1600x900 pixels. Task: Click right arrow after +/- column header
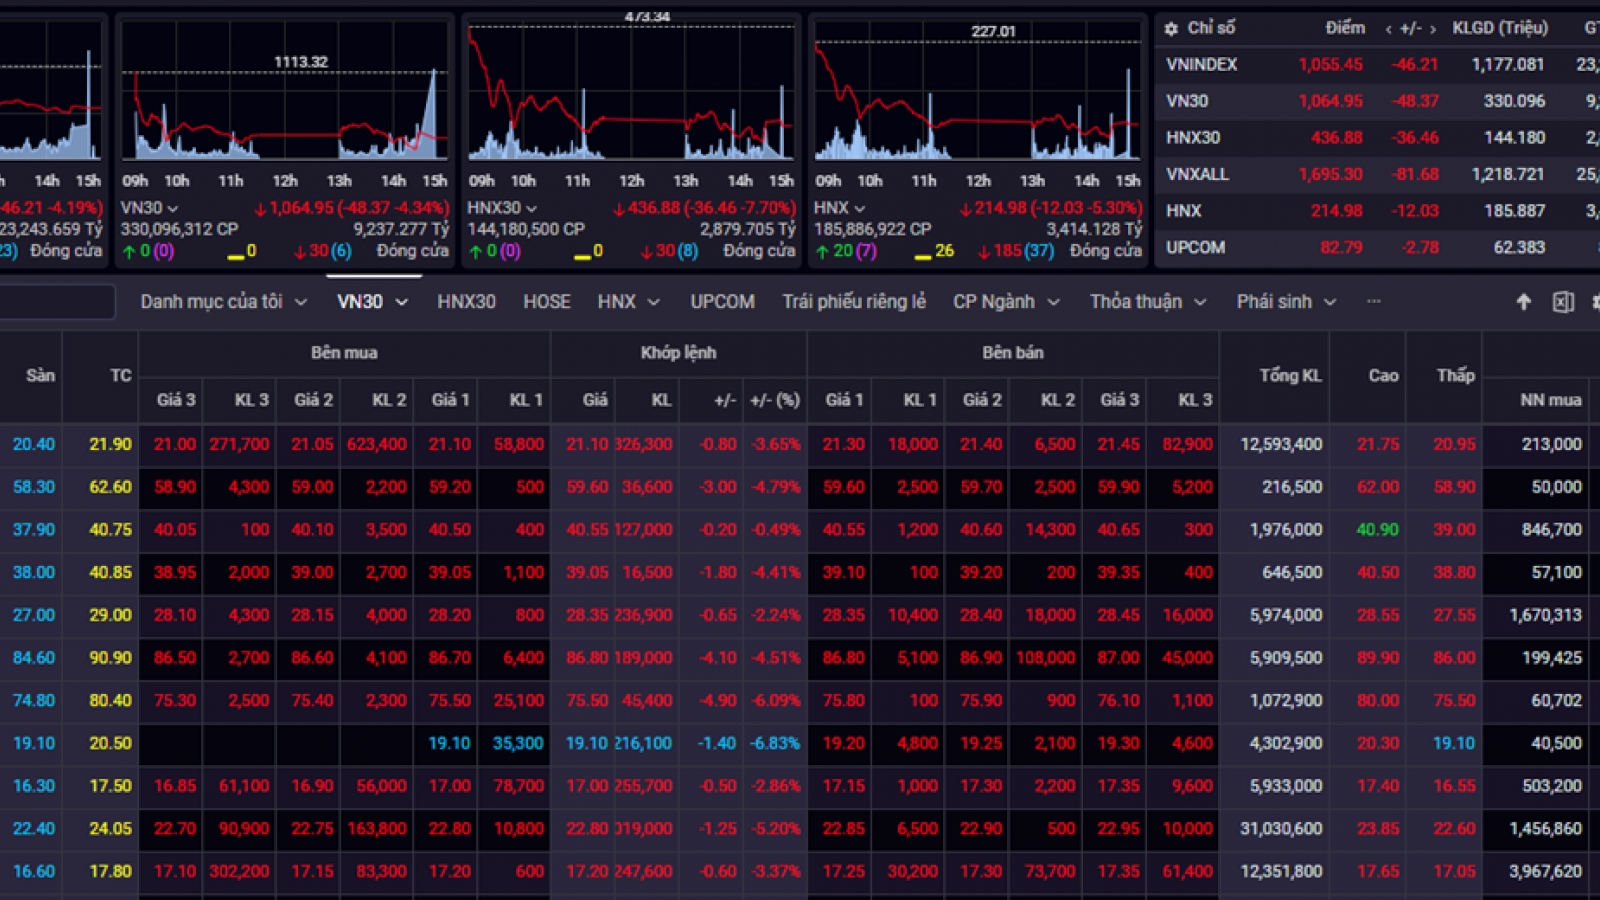[x=1433, y=29]
